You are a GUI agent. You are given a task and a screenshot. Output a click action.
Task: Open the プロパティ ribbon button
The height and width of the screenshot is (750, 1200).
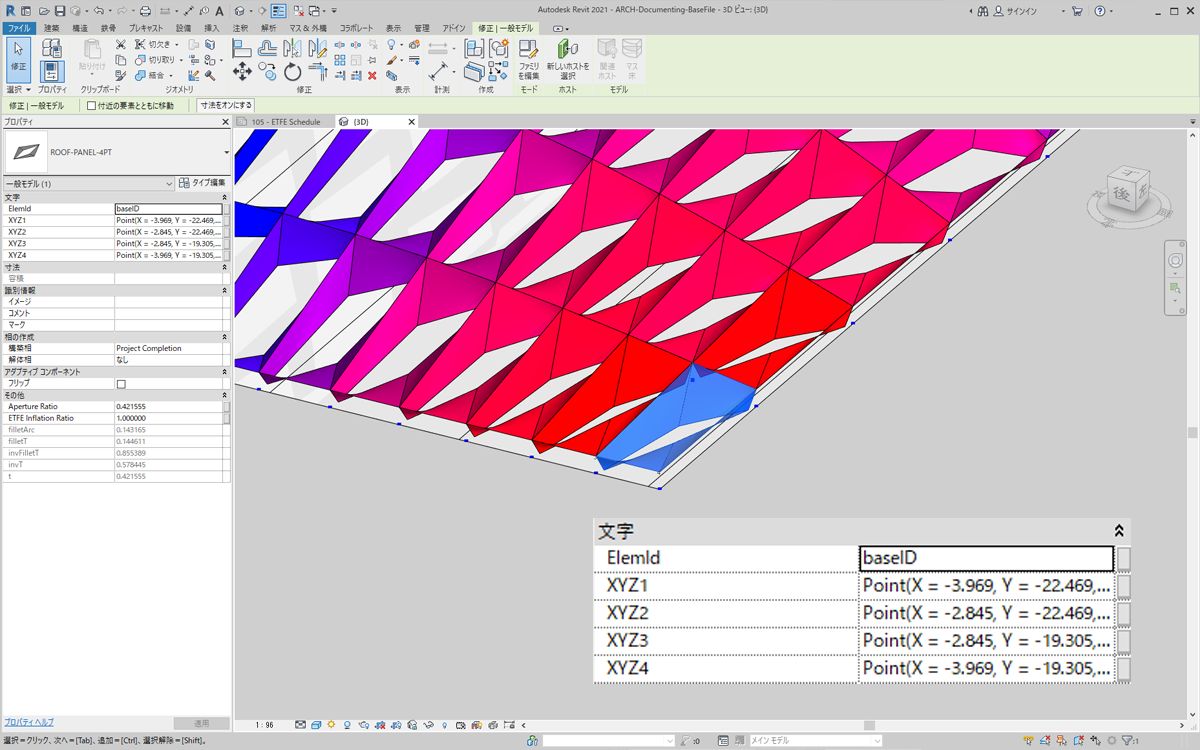coord(52,70)
